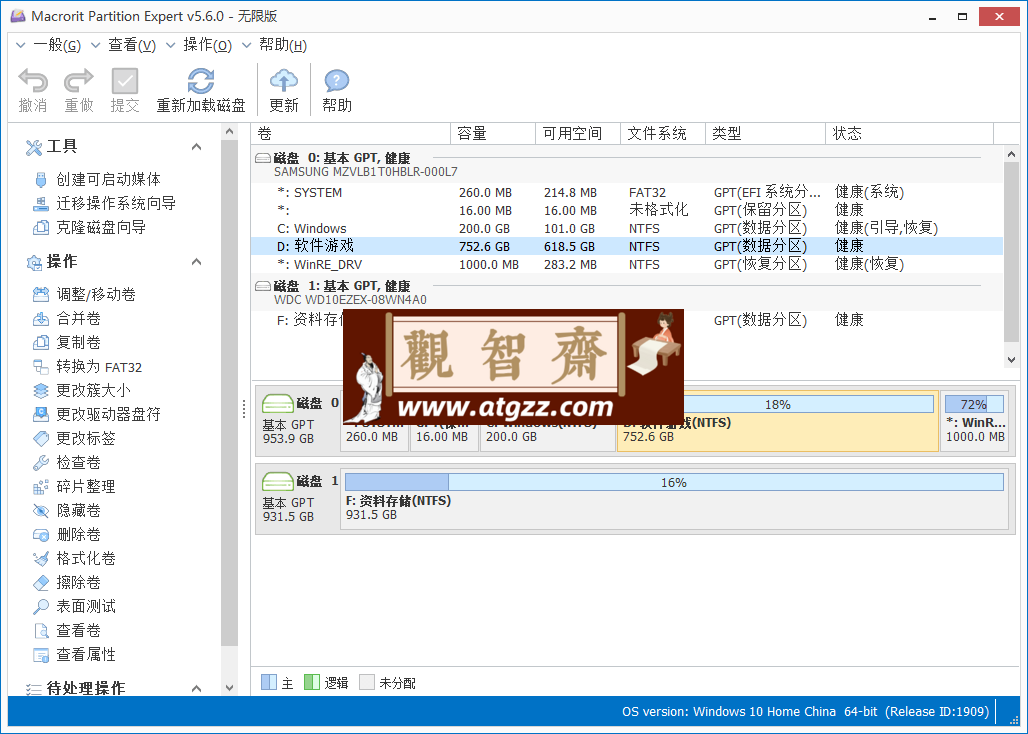The image size is (1028, 734).
Task: Reload disks with 重新加载磁盘 icon
Action: [x=201, y=81]
